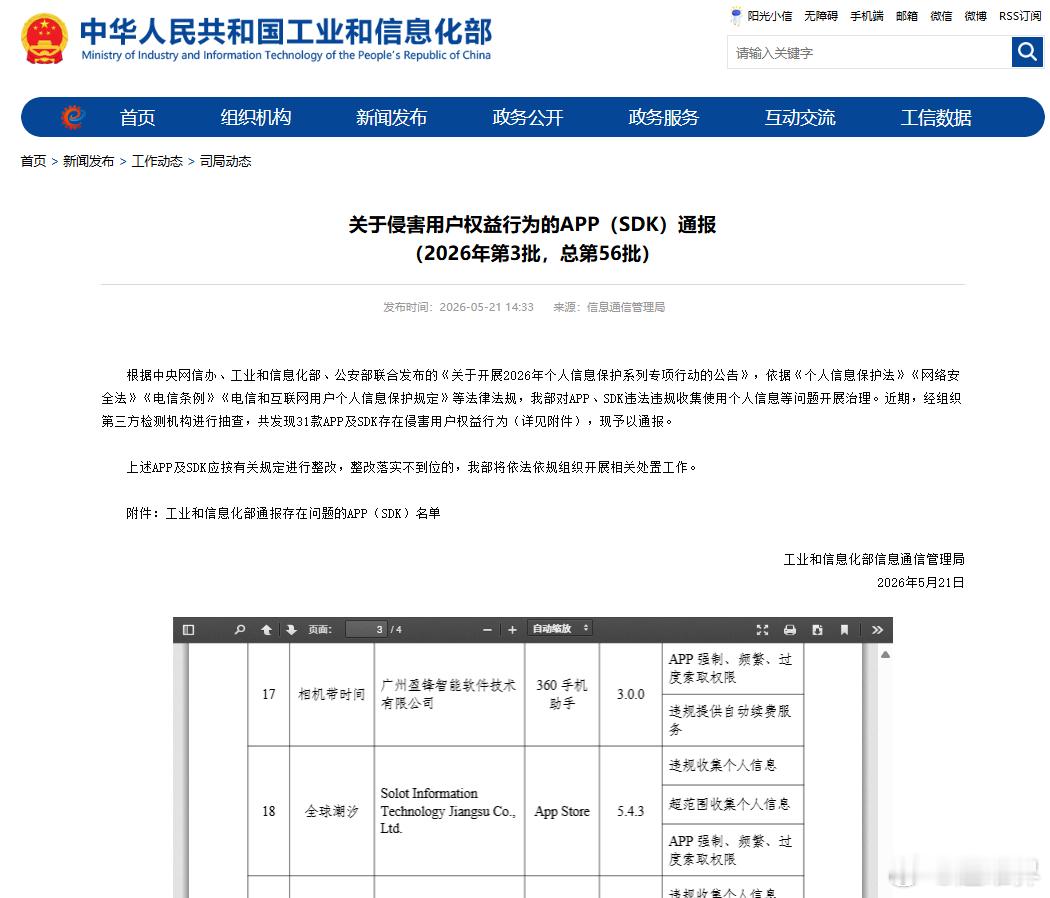This screenshot has width=1050, height=898.
Task: Open the 组织机构 menu
Action: click(x=256, y=118)
